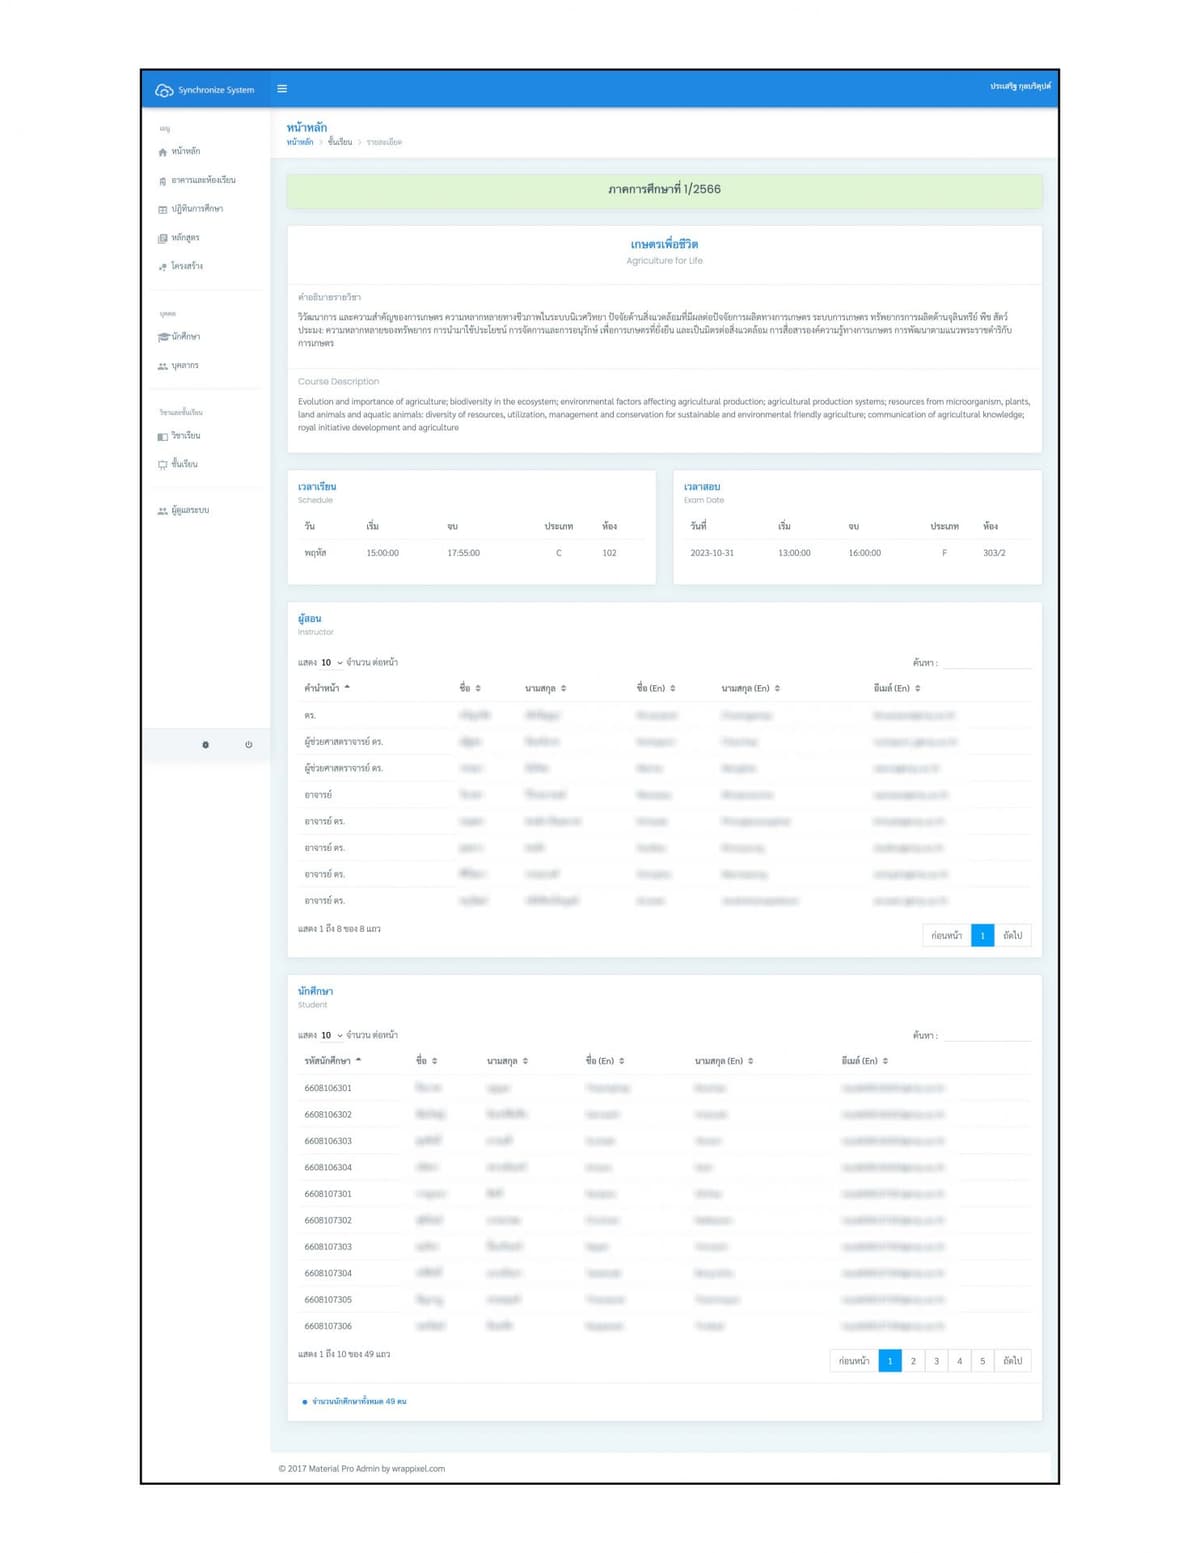The image size is (1200, 1553).
Task: Click the building icon for อาคารและห้องเรียน
Action: click(163, 181)
